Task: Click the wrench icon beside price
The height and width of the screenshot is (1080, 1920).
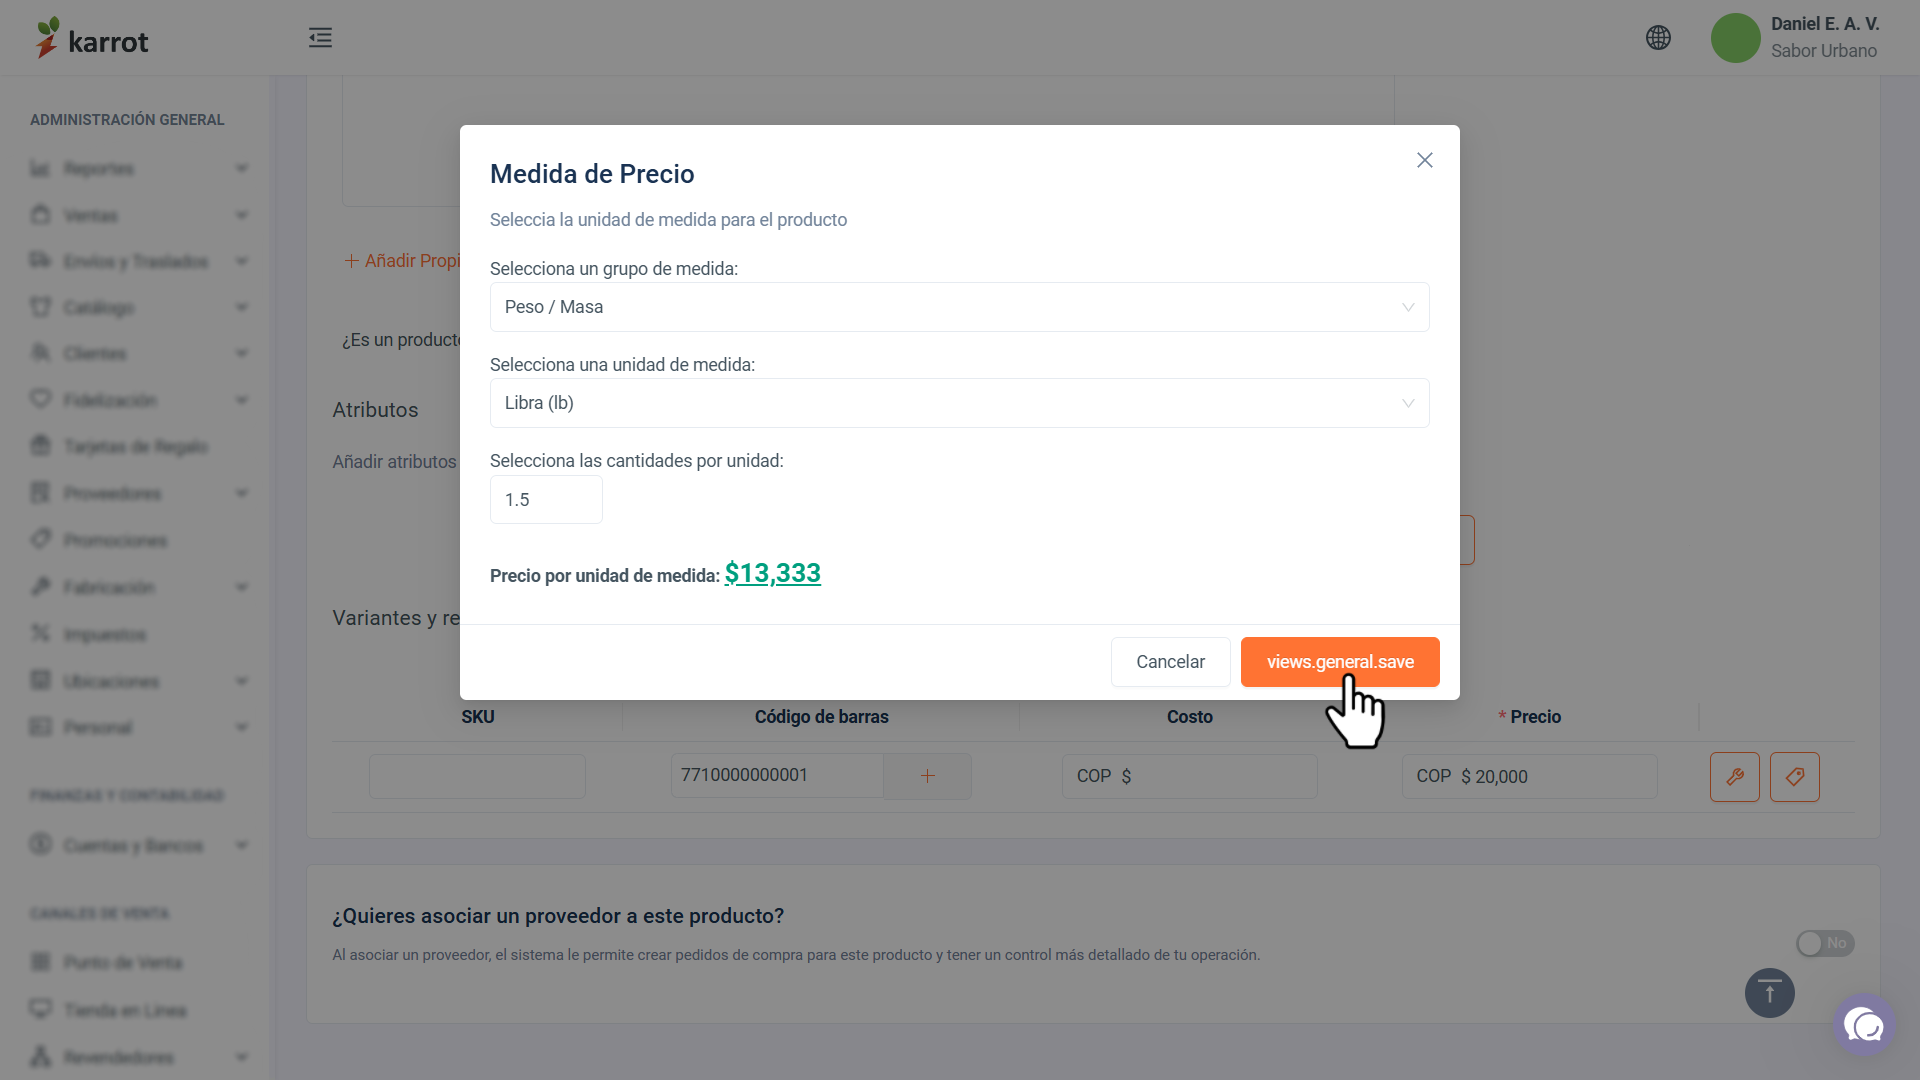Action: pyautogui.click(x=1735, y=777)
